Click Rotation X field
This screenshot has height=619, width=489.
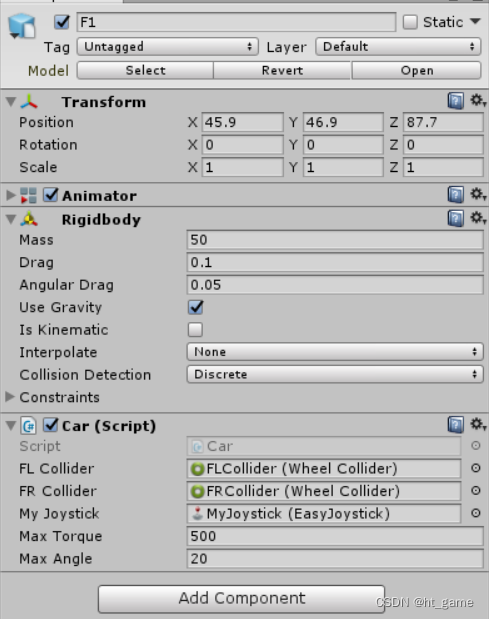tap(243, 145)
